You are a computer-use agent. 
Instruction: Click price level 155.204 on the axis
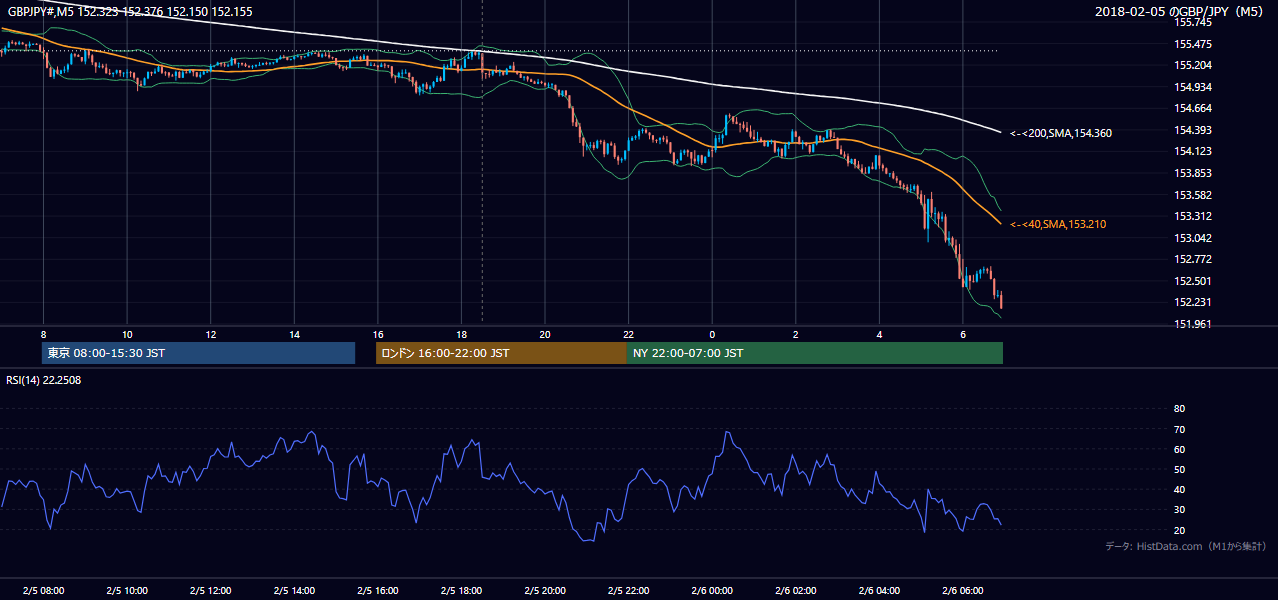[1192, 65]
